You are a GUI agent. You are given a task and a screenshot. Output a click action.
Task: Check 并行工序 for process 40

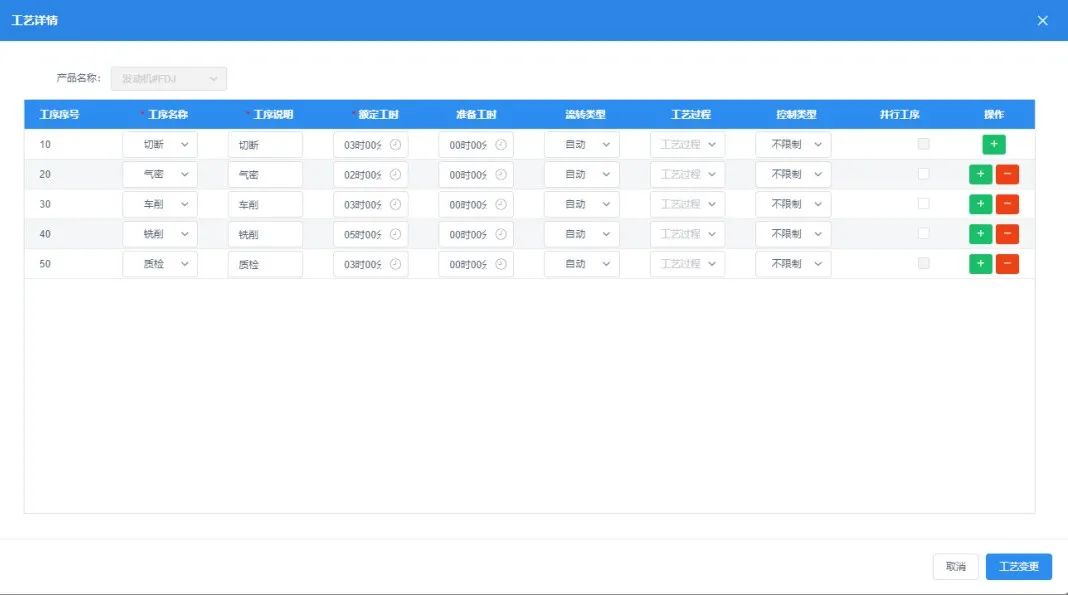pyautogui.click(x=924, y=234)
